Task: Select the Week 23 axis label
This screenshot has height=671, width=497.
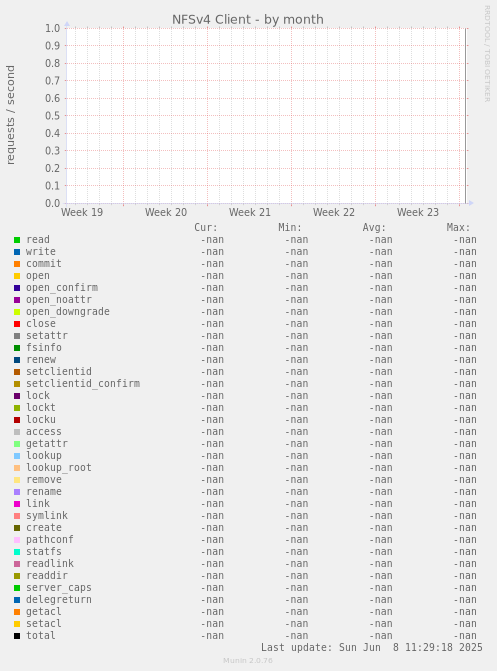Action: (418, 212)
